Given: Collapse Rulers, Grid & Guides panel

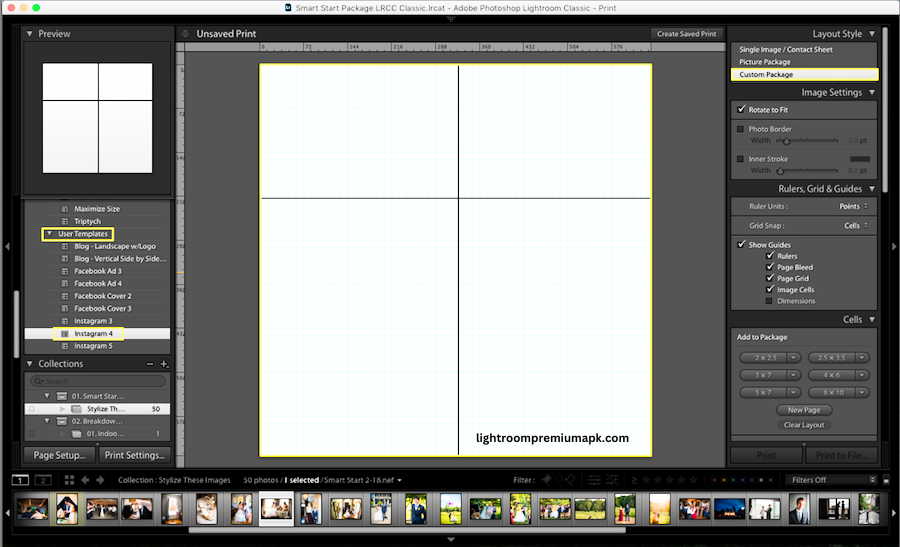Looking at the screenshot, I should pyautogui.click(x=872, y=189).
